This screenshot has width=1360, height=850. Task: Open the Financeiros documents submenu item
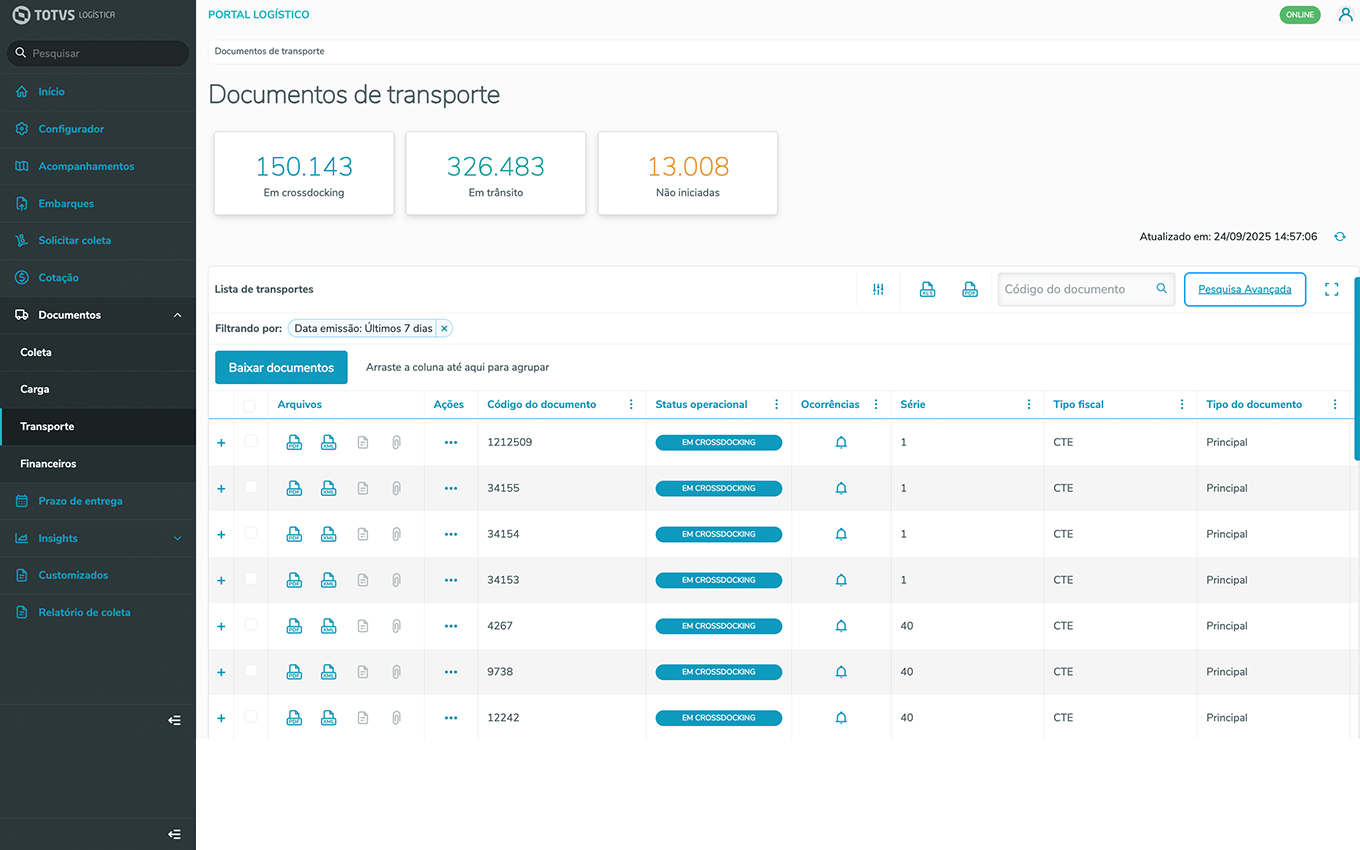pyautogui.click(x=48, y=464)
